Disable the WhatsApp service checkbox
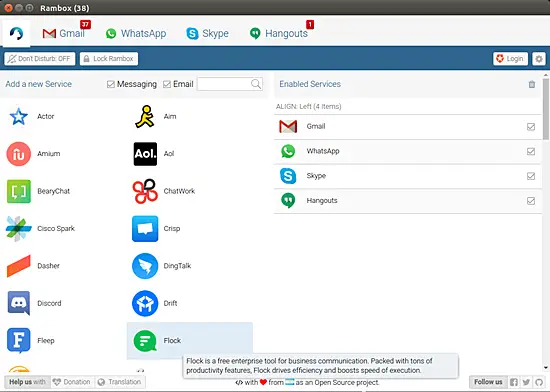 (531, 151)
